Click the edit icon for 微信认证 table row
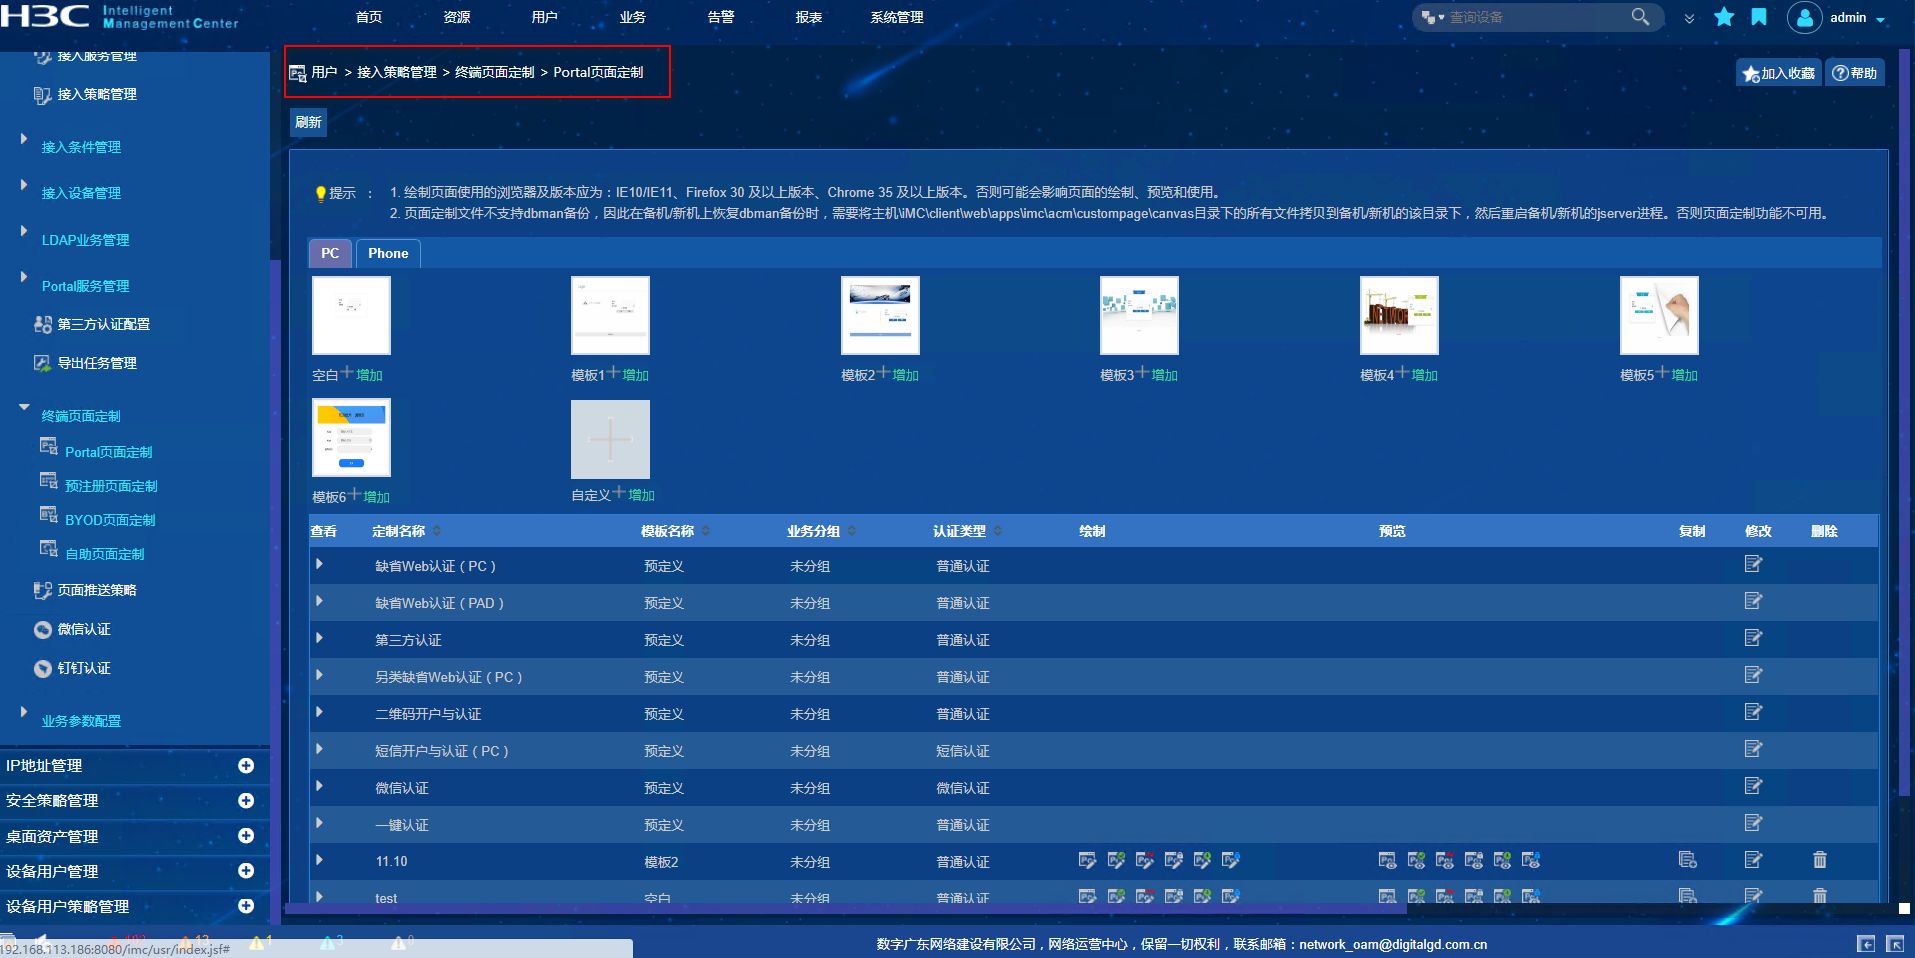Image resolution: width=1915 pixels, height=958 pixels. coord(1753,786)
